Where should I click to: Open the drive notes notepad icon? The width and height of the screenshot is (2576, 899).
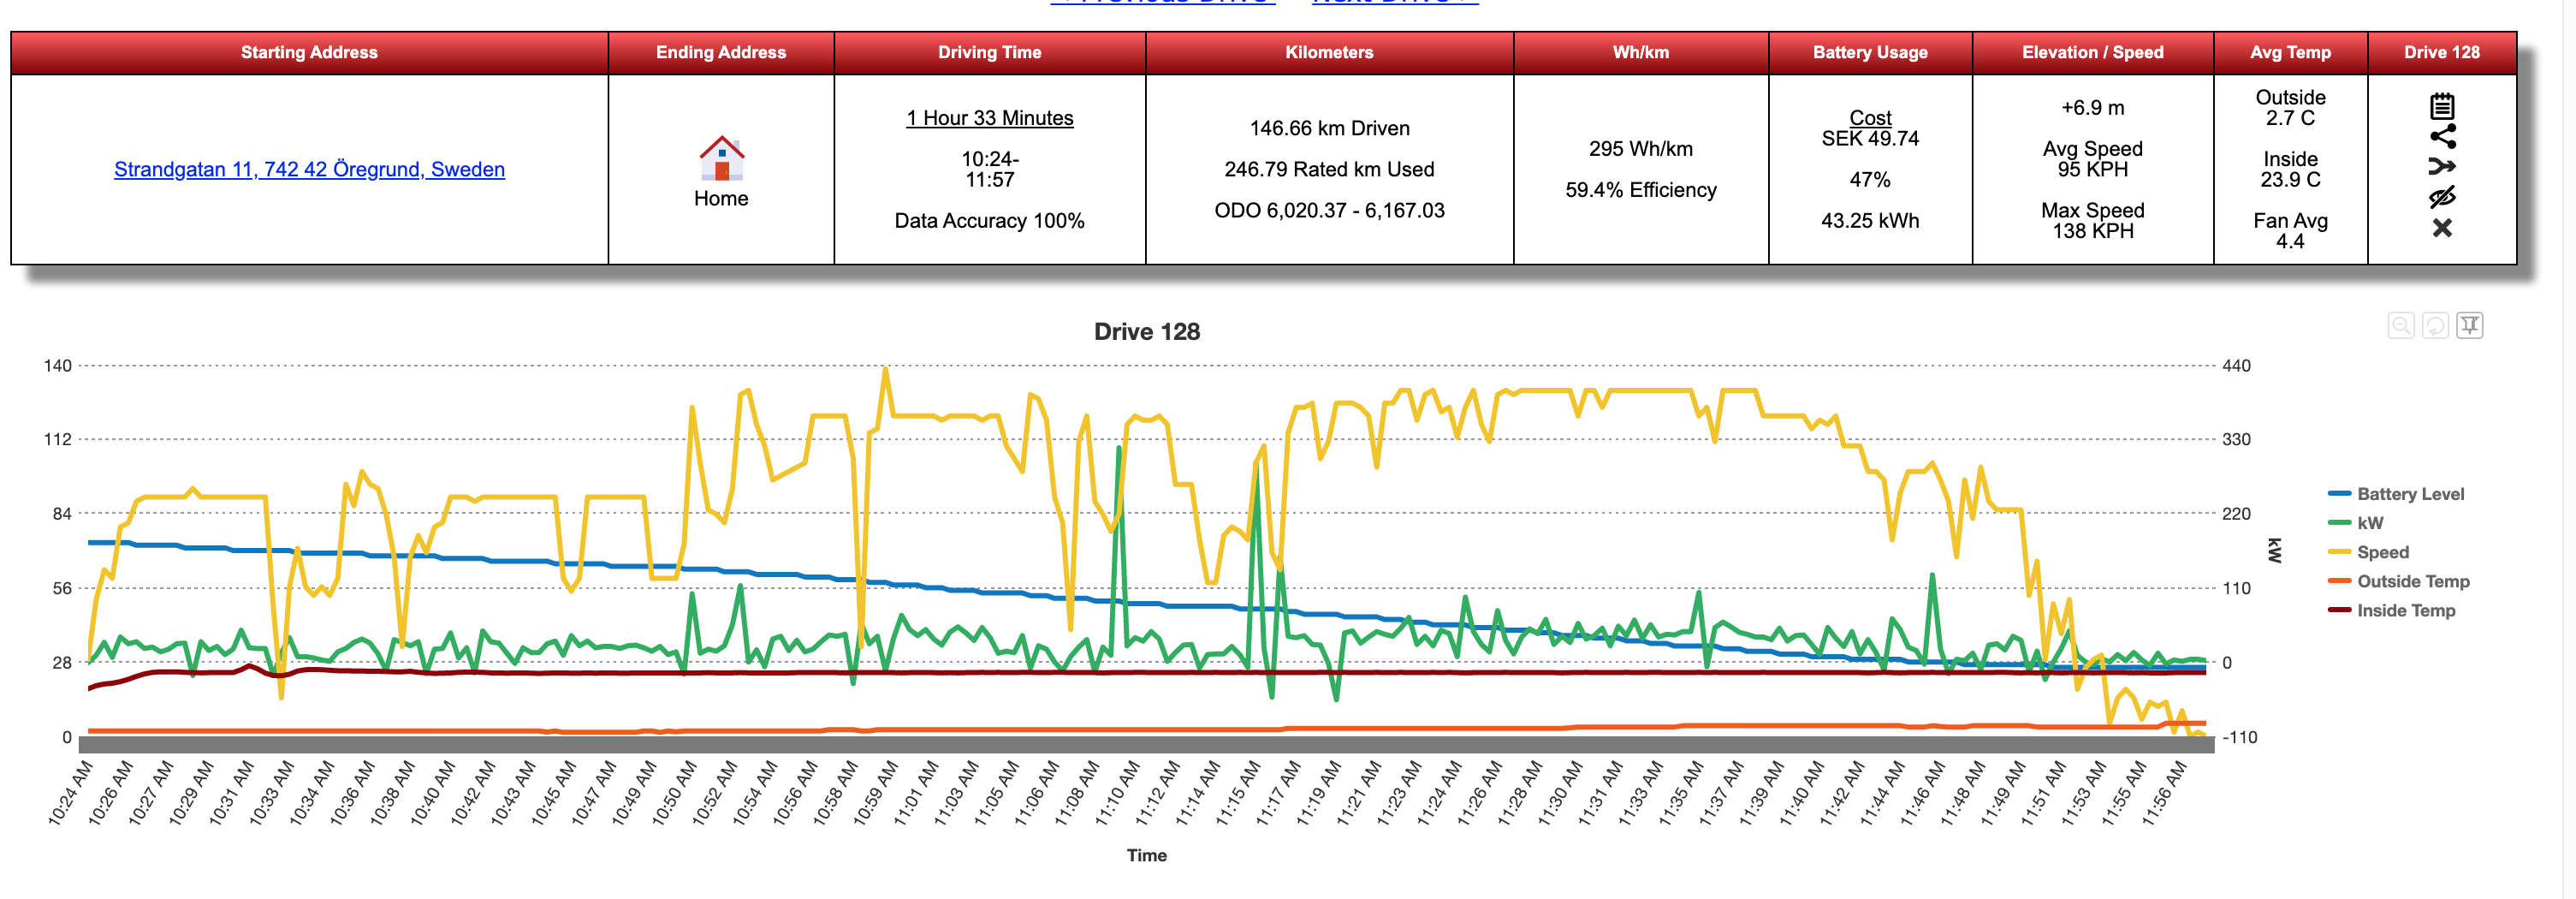pyautogui.click(x=2441, y=106)
